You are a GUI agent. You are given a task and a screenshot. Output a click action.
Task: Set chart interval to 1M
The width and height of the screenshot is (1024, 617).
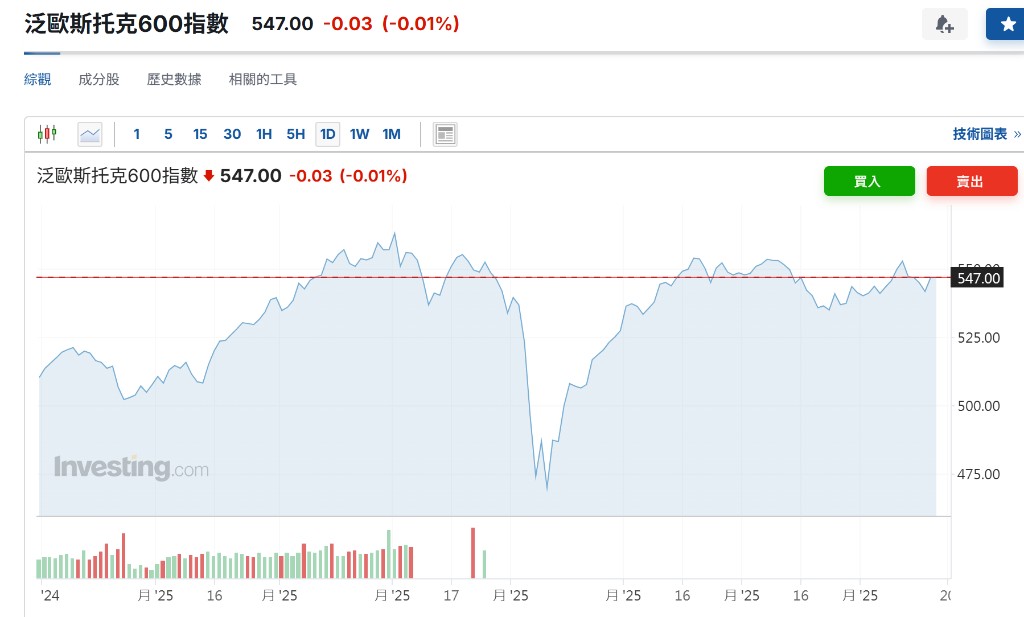point(391,134)
